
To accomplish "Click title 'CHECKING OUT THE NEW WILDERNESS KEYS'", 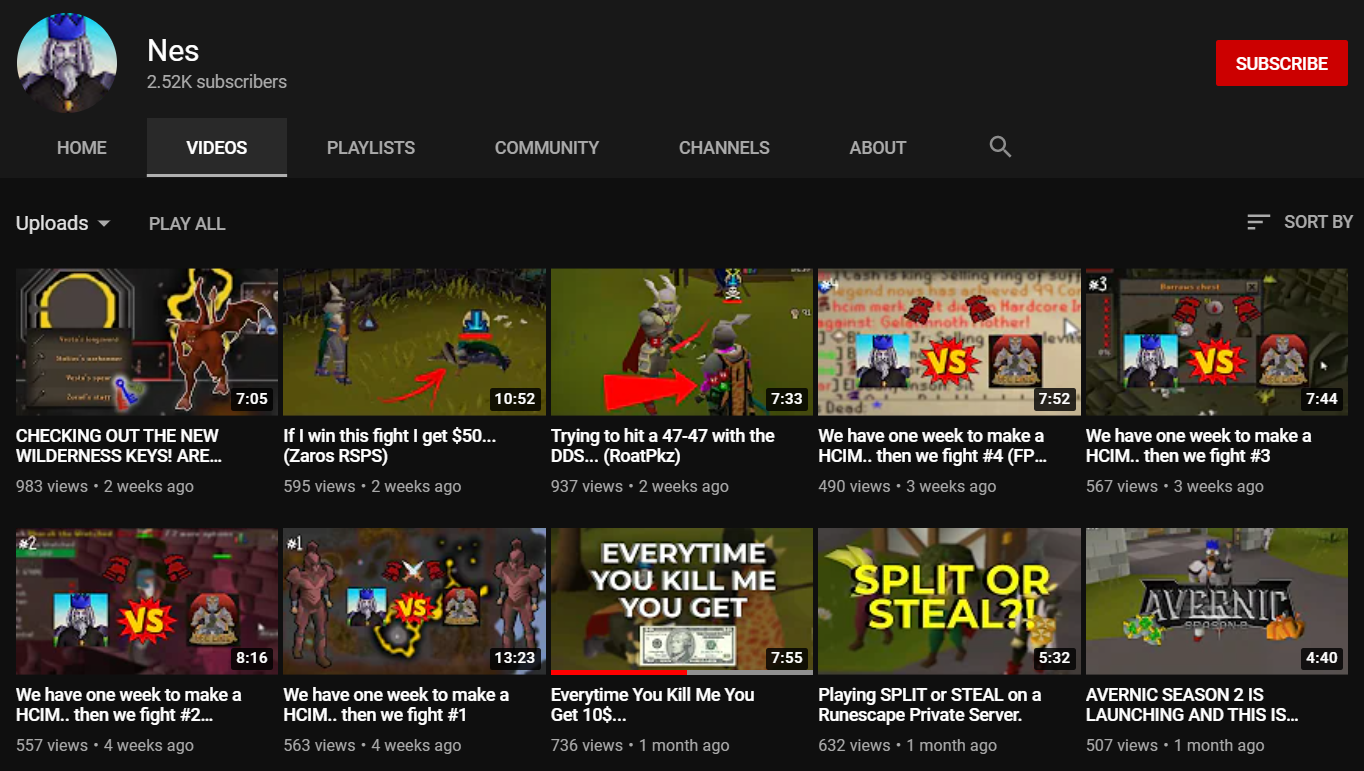I will pyautogui.click(x=119, y=446).
